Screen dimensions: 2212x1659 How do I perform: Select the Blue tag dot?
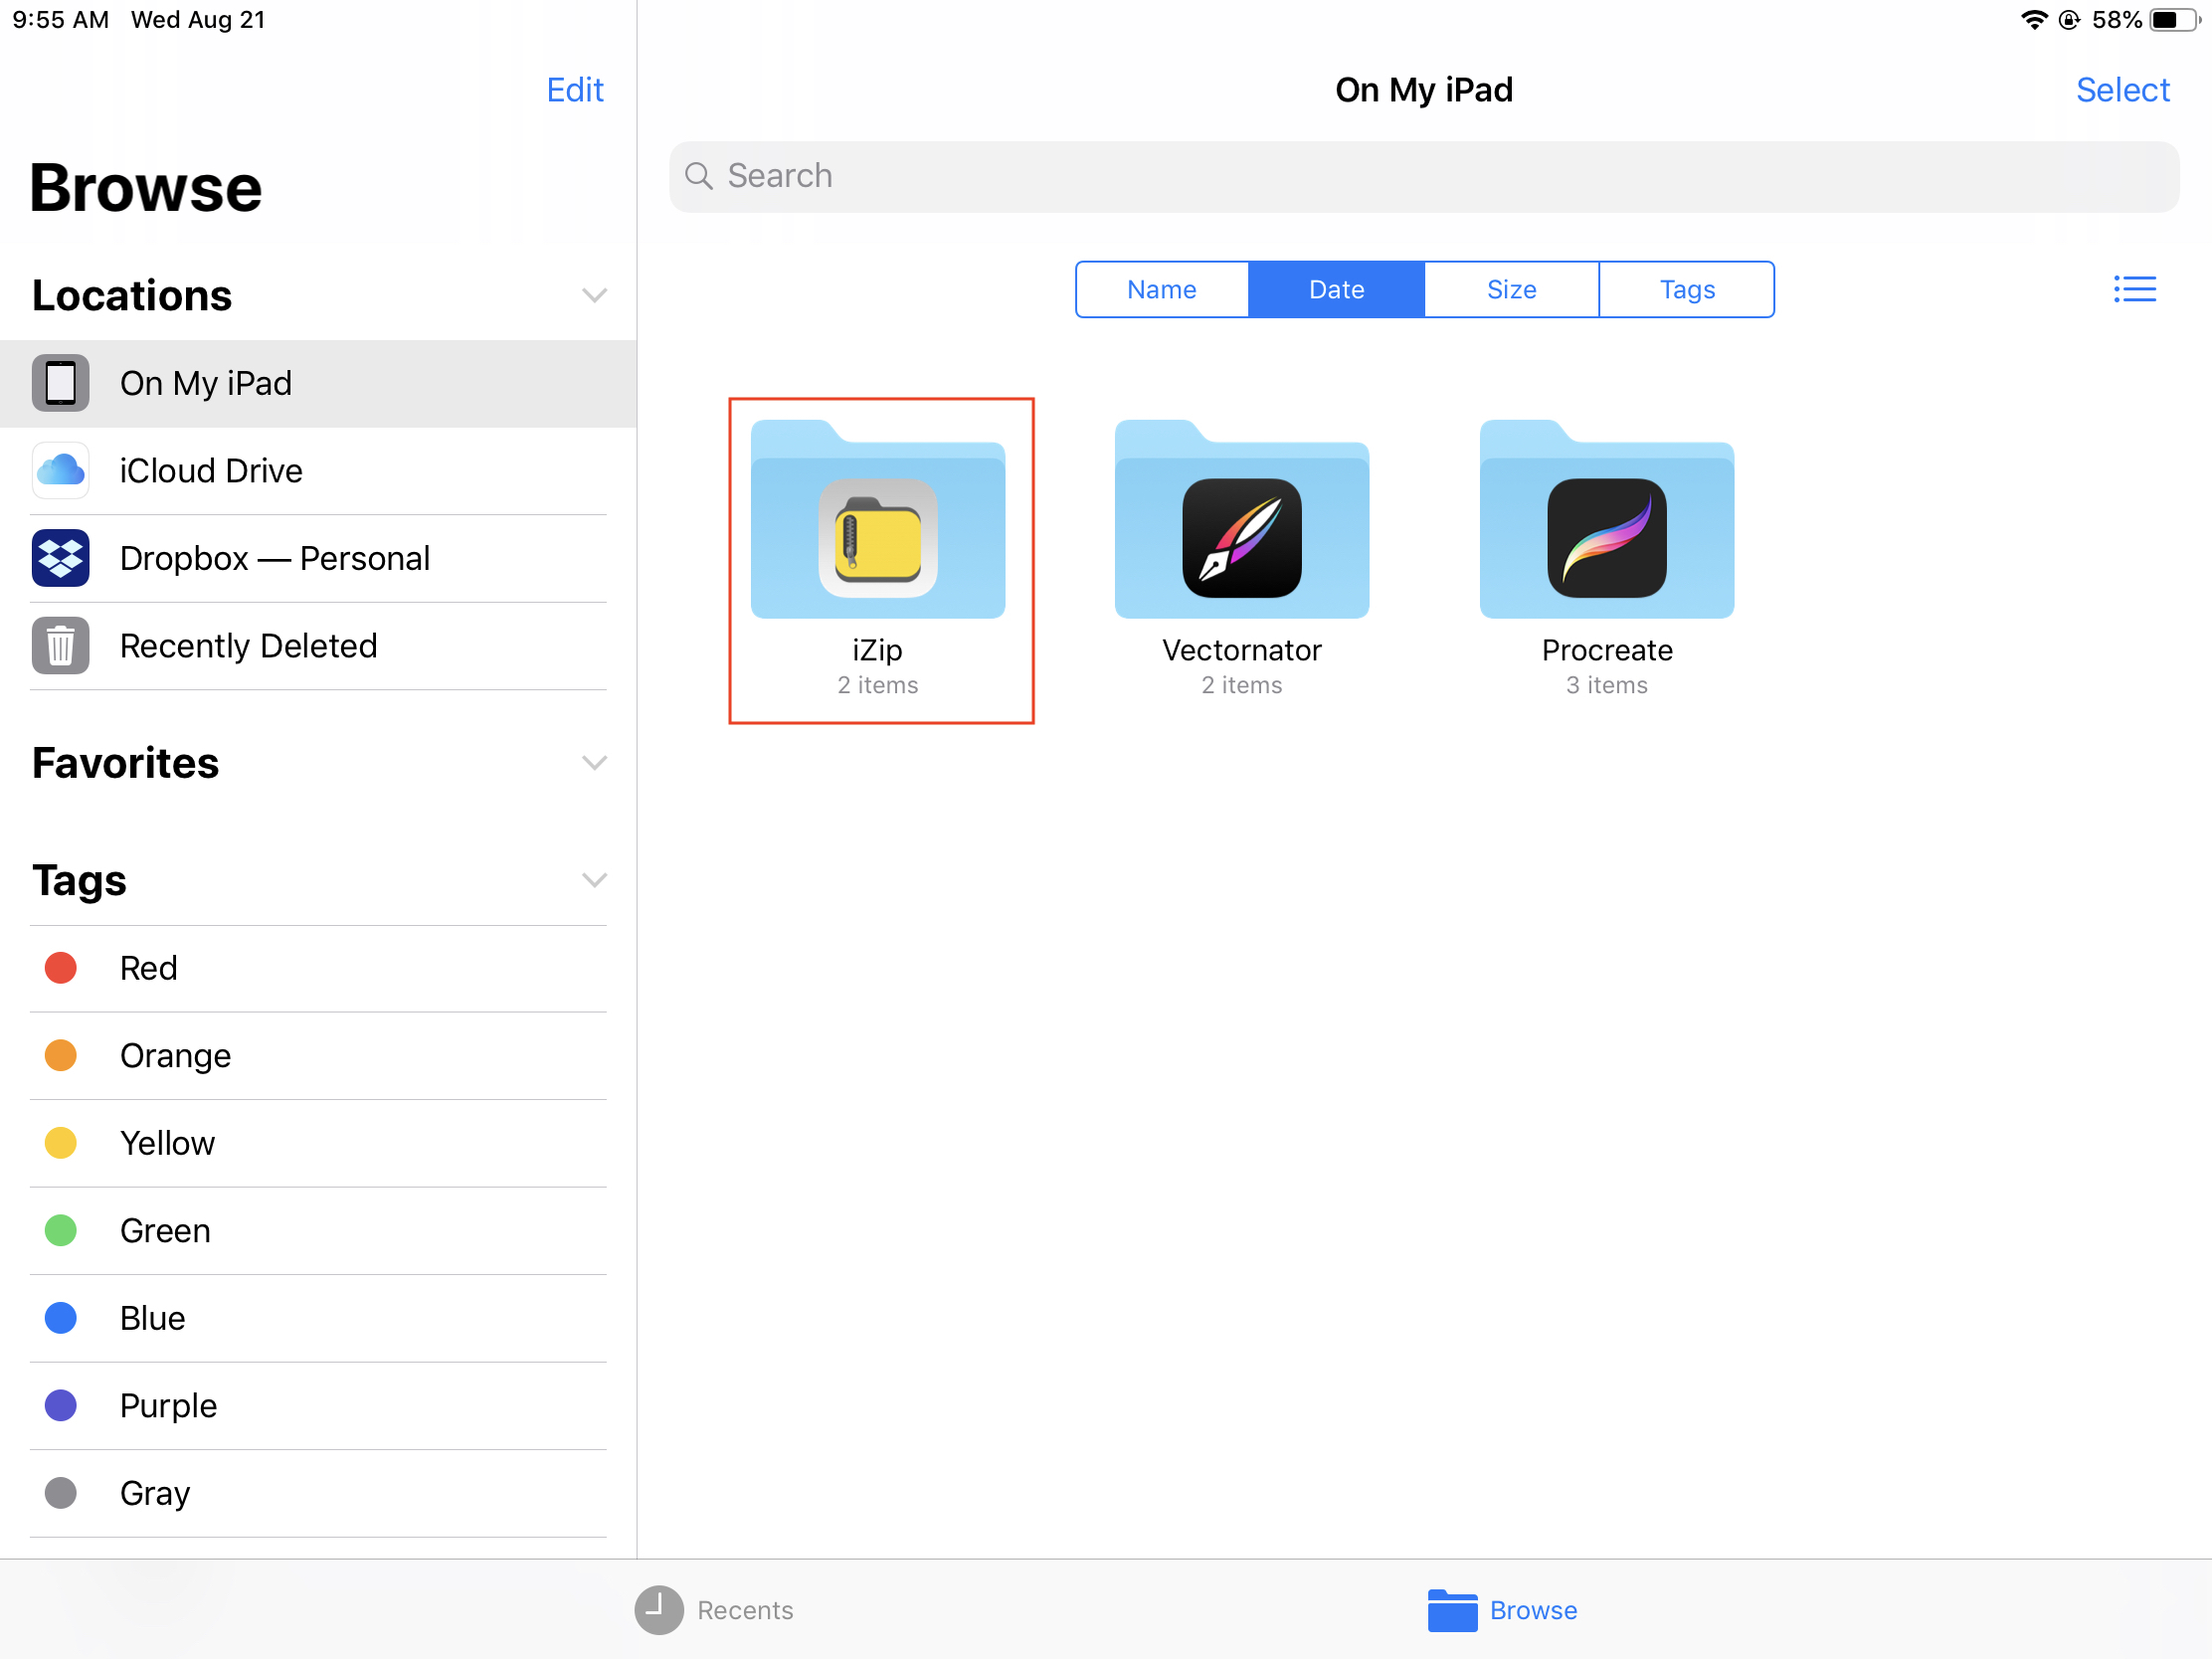(60, 1318)
